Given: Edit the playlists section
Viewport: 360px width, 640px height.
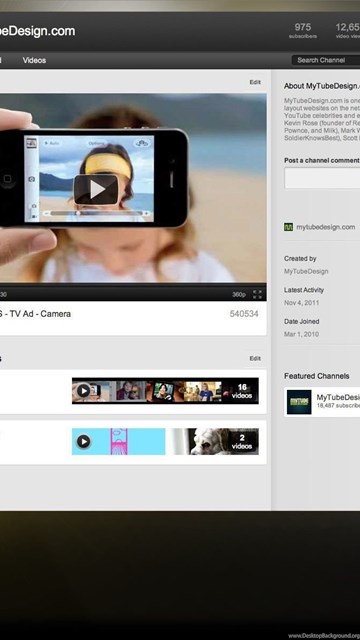Looking at the screenshot, I should [x=255, y=358].
